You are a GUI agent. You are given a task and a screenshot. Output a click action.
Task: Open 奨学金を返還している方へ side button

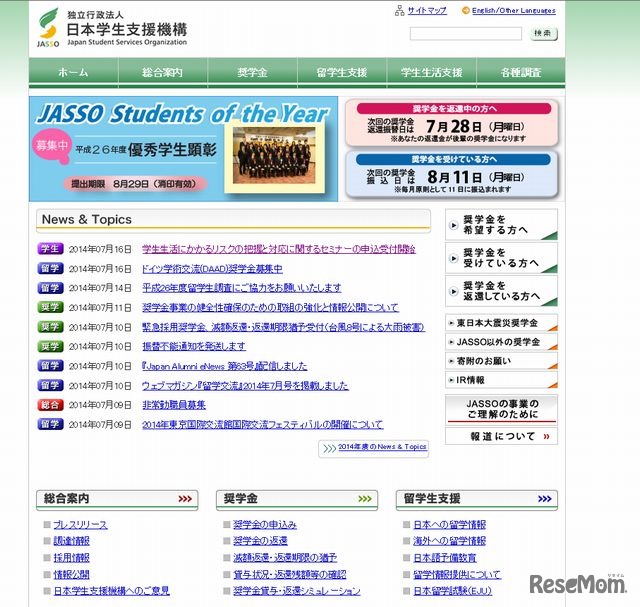tap(501, 291)
